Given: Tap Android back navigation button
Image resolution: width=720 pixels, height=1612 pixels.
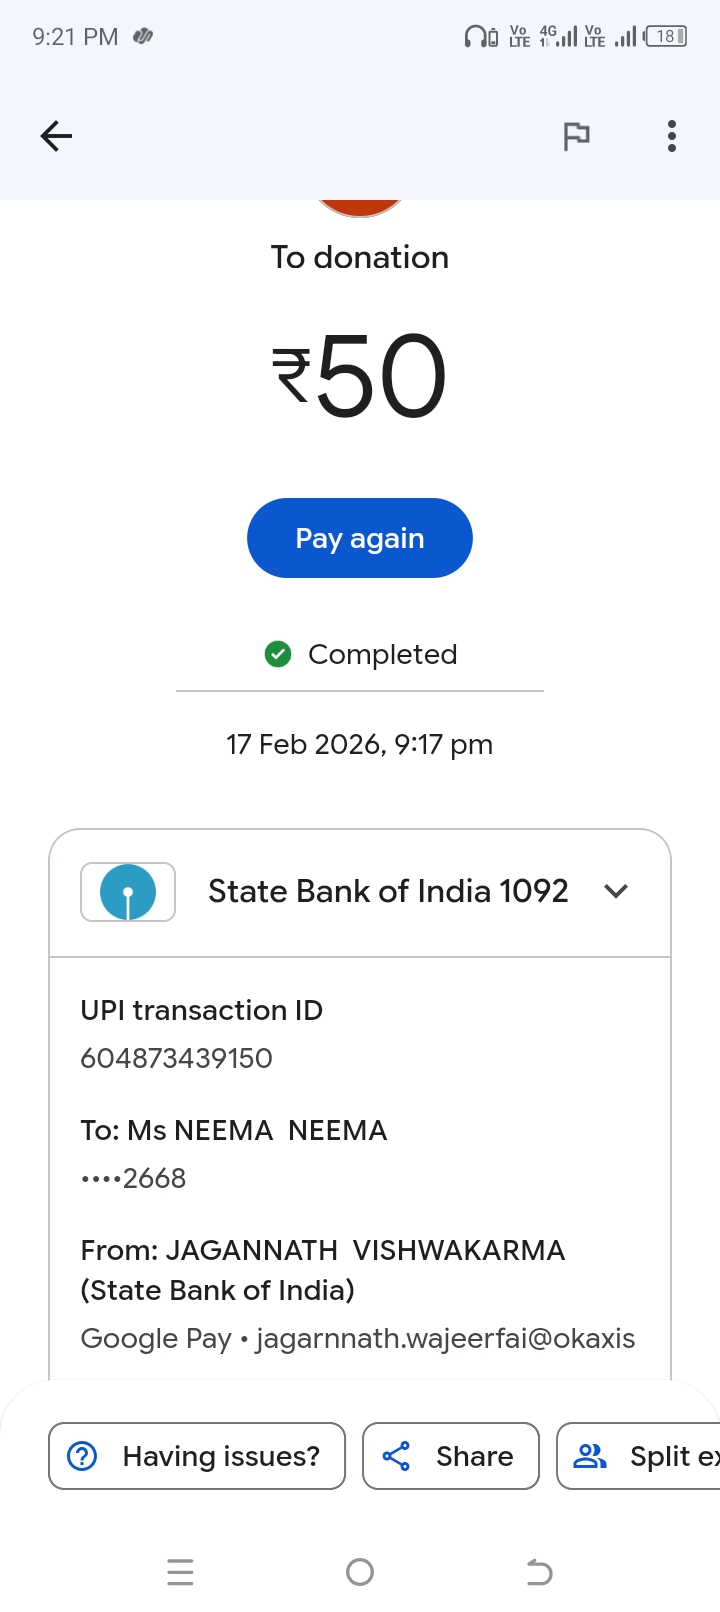Looking at the screenshot, I should 539,1572.
